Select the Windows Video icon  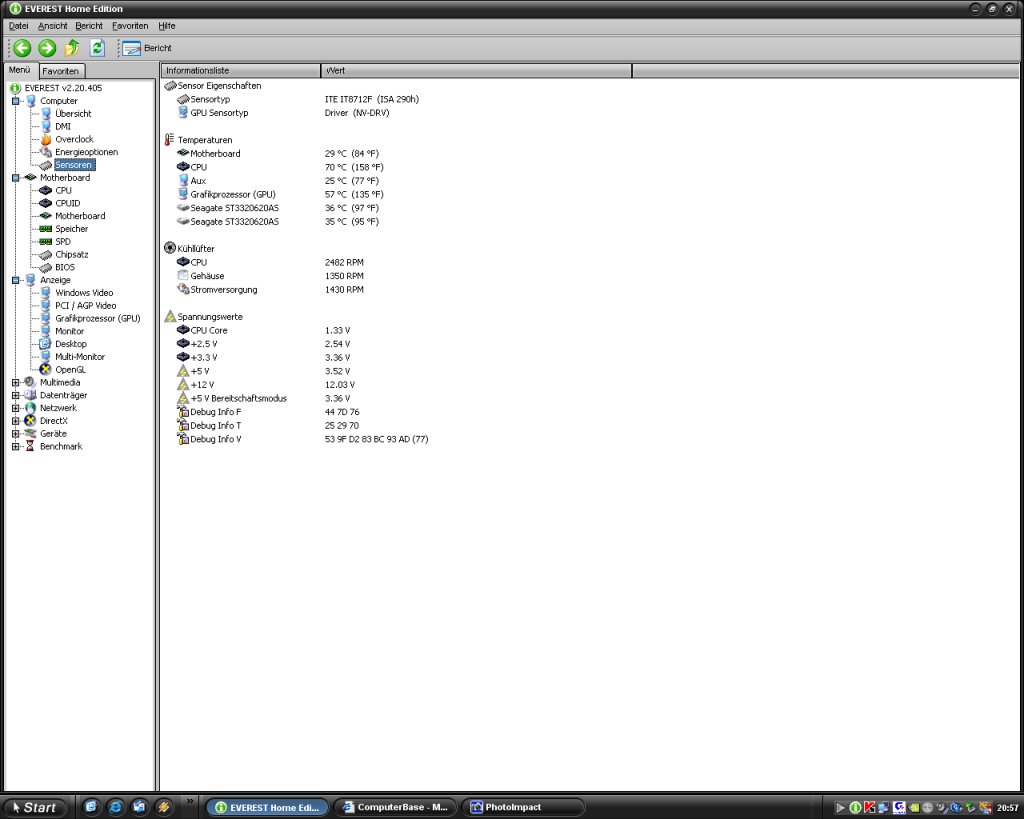[46, 293]
